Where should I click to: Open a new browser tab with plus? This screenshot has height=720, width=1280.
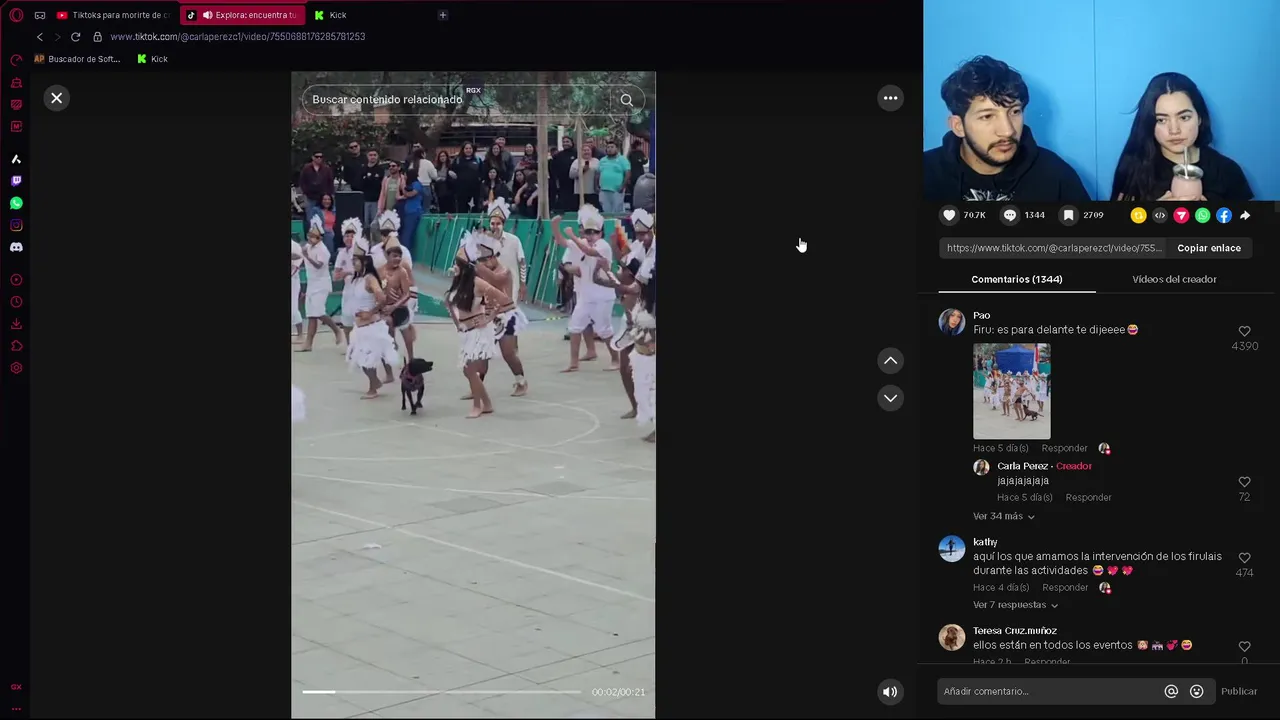pos(443,15)
